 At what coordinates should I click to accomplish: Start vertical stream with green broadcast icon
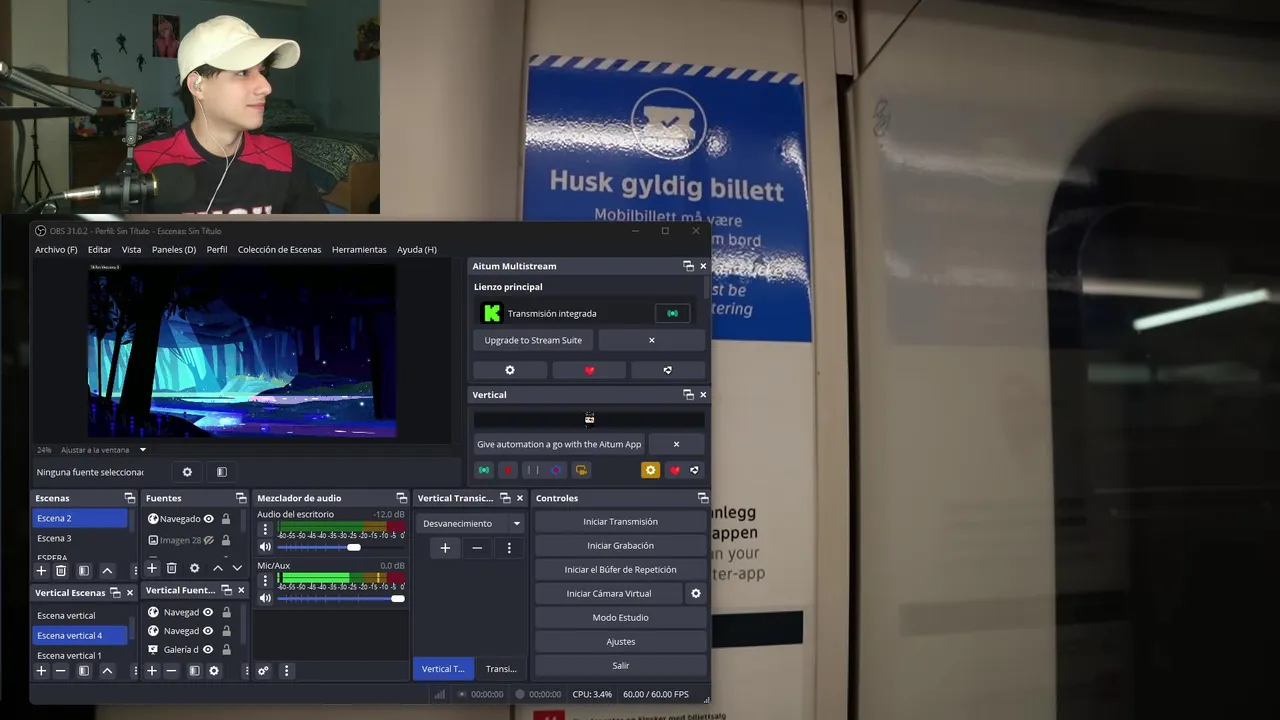[x=484, y=470]
